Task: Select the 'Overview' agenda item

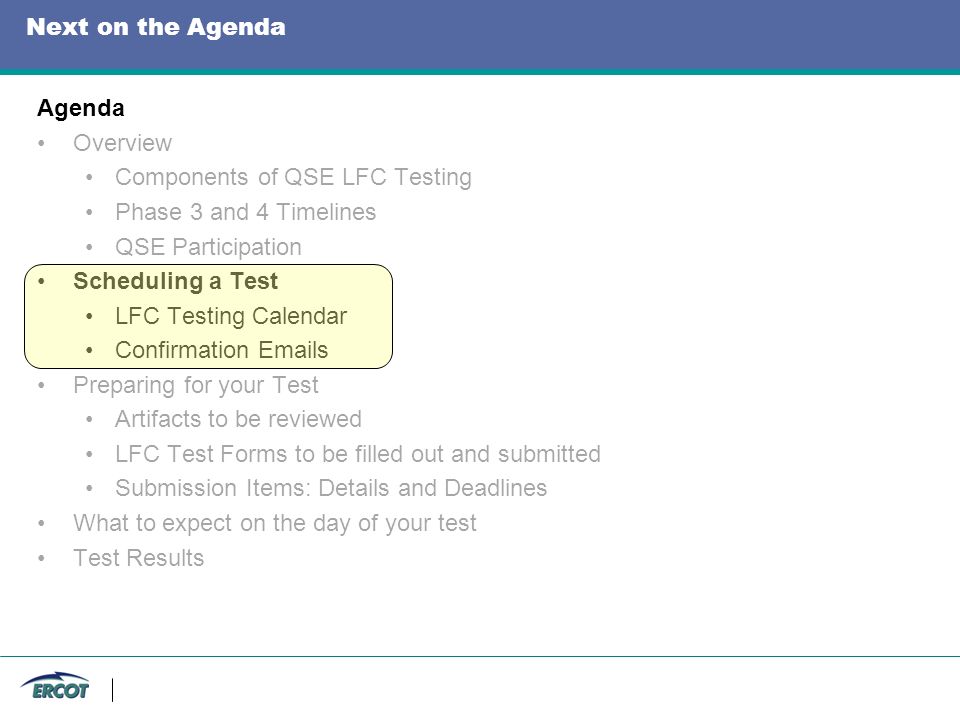Action: (x=122, y=143)
